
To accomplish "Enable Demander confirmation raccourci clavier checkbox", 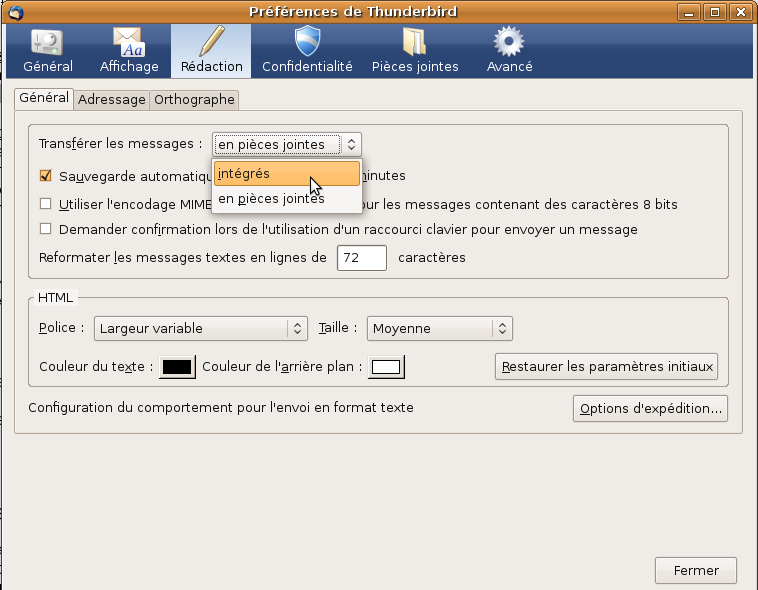I will (45, 228).
